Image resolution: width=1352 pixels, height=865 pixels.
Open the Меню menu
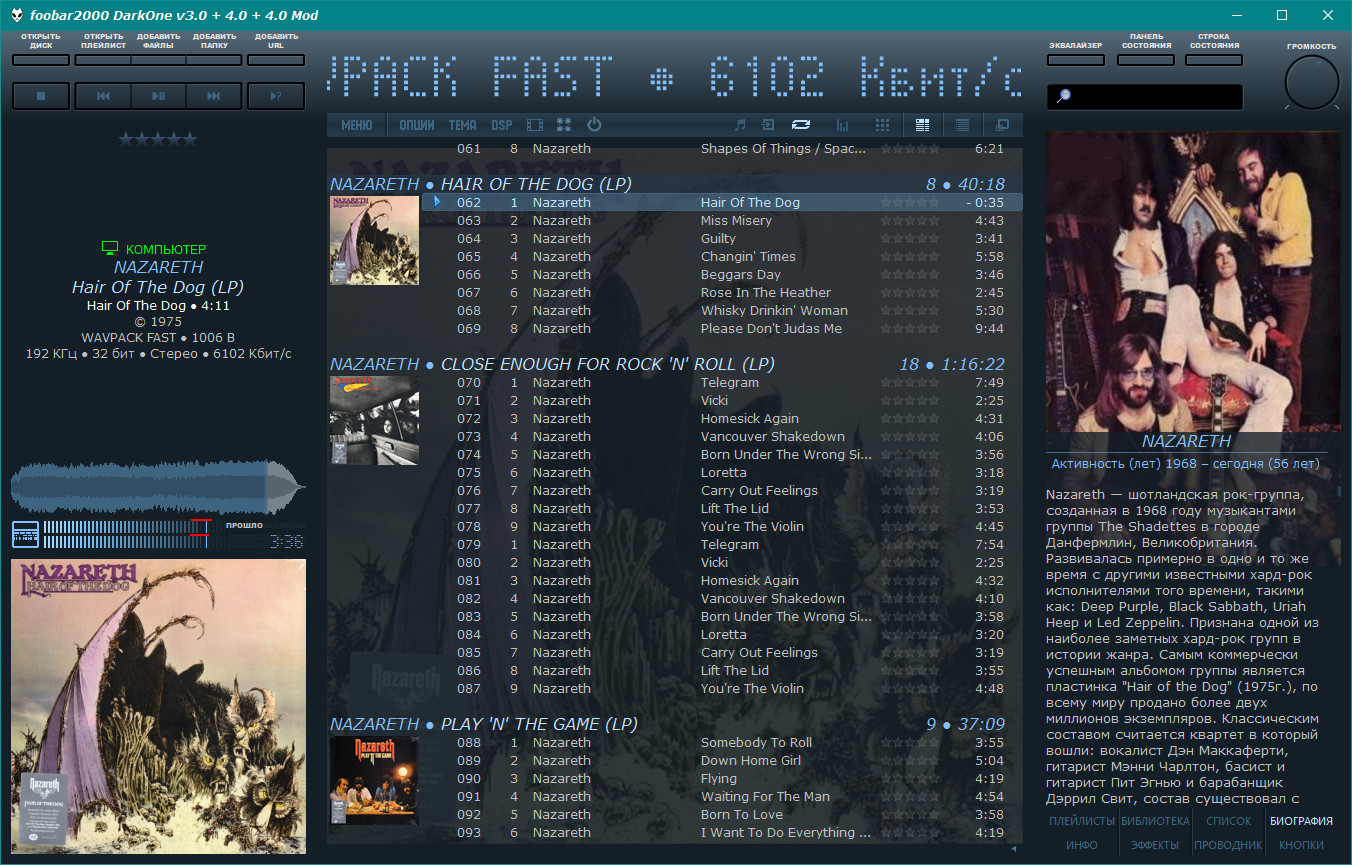pos(357,125)
